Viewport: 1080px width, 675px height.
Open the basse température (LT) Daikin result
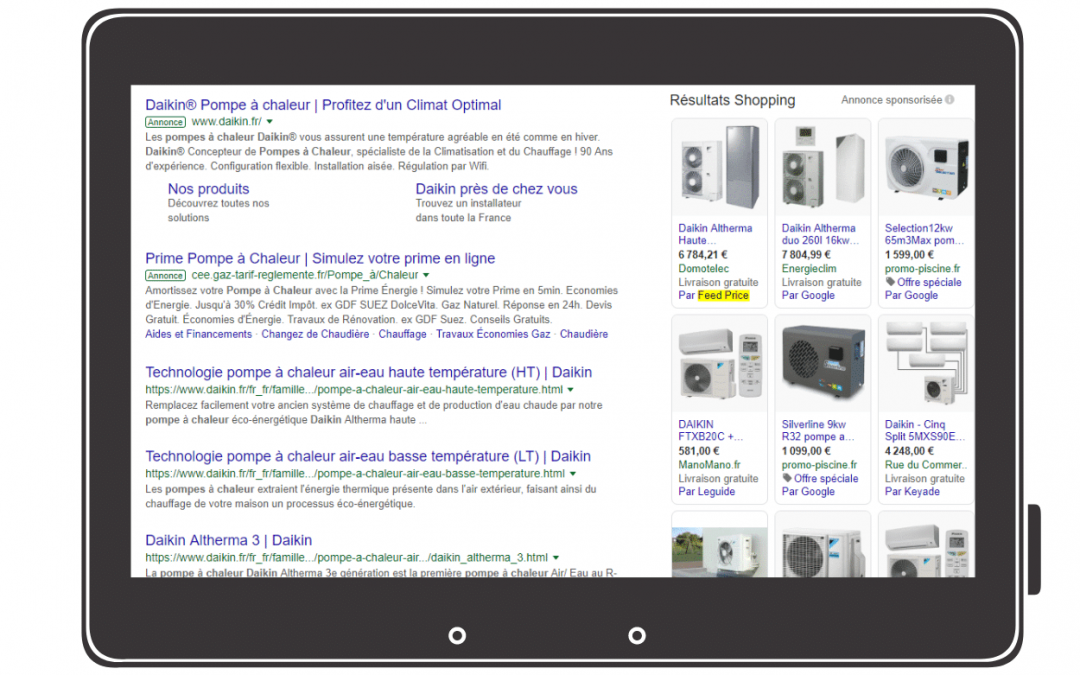point(368,456)
